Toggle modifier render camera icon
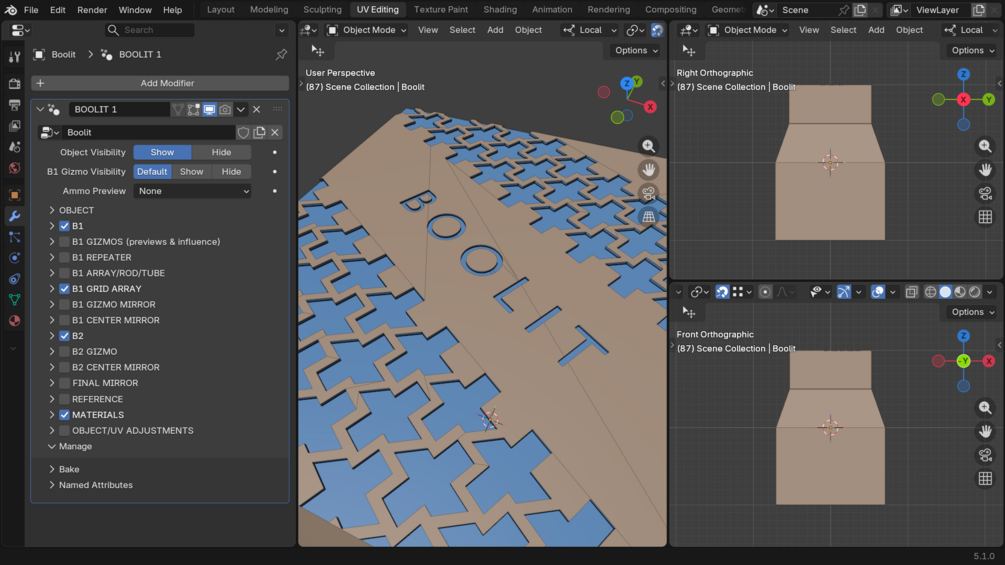1005x565 pixels. 225,110
